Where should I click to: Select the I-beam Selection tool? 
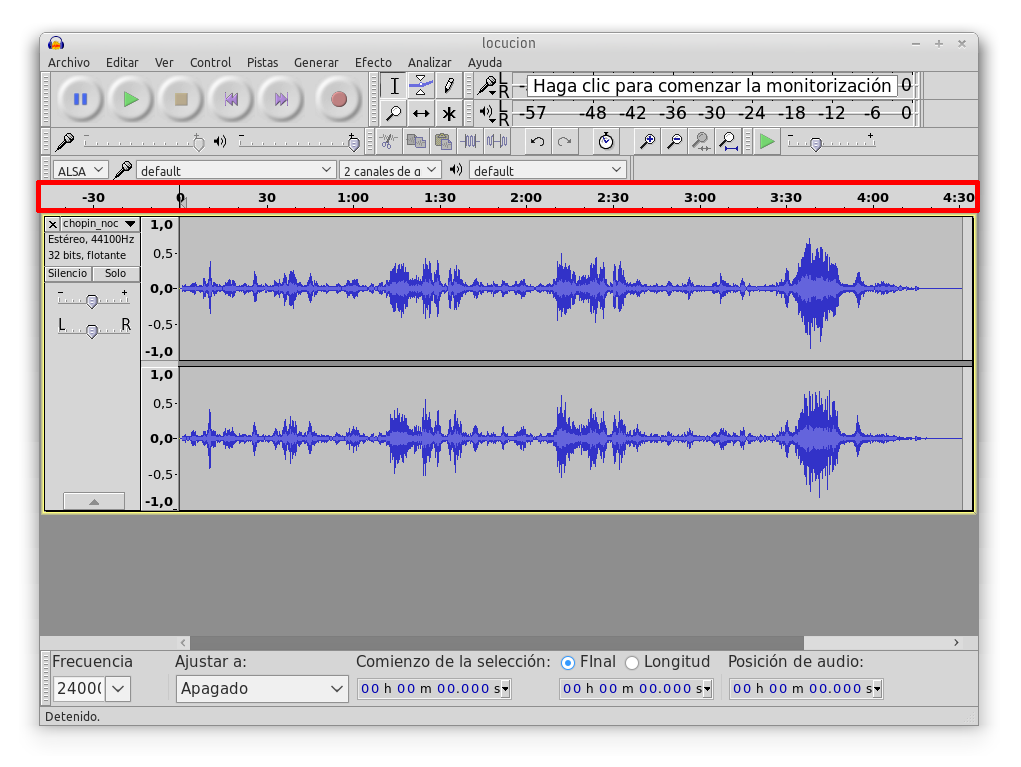tap(394, 85)
